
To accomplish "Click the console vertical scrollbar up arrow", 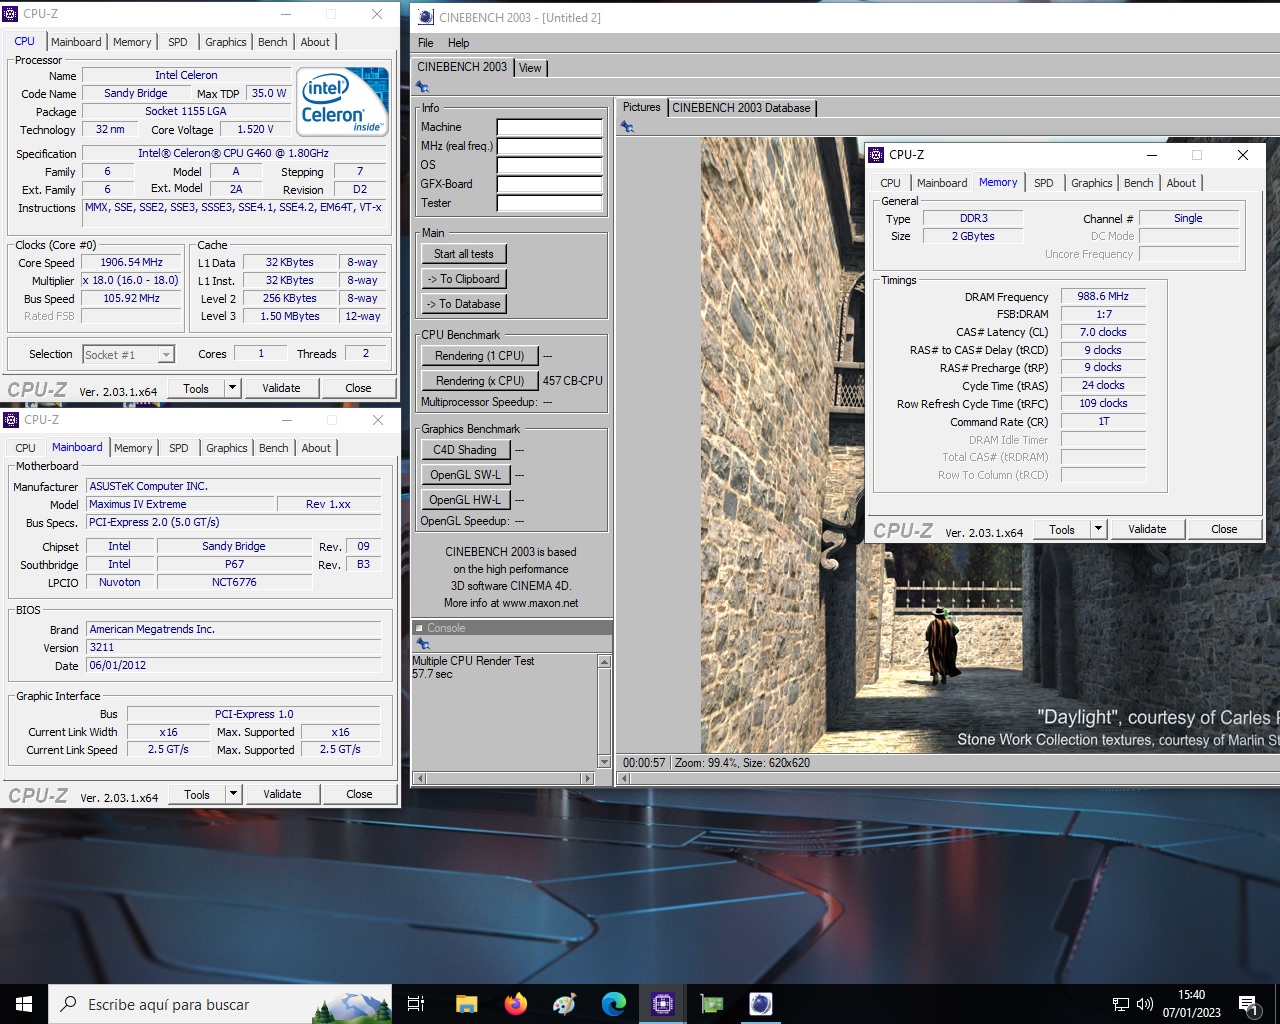I will pos(604,661).
